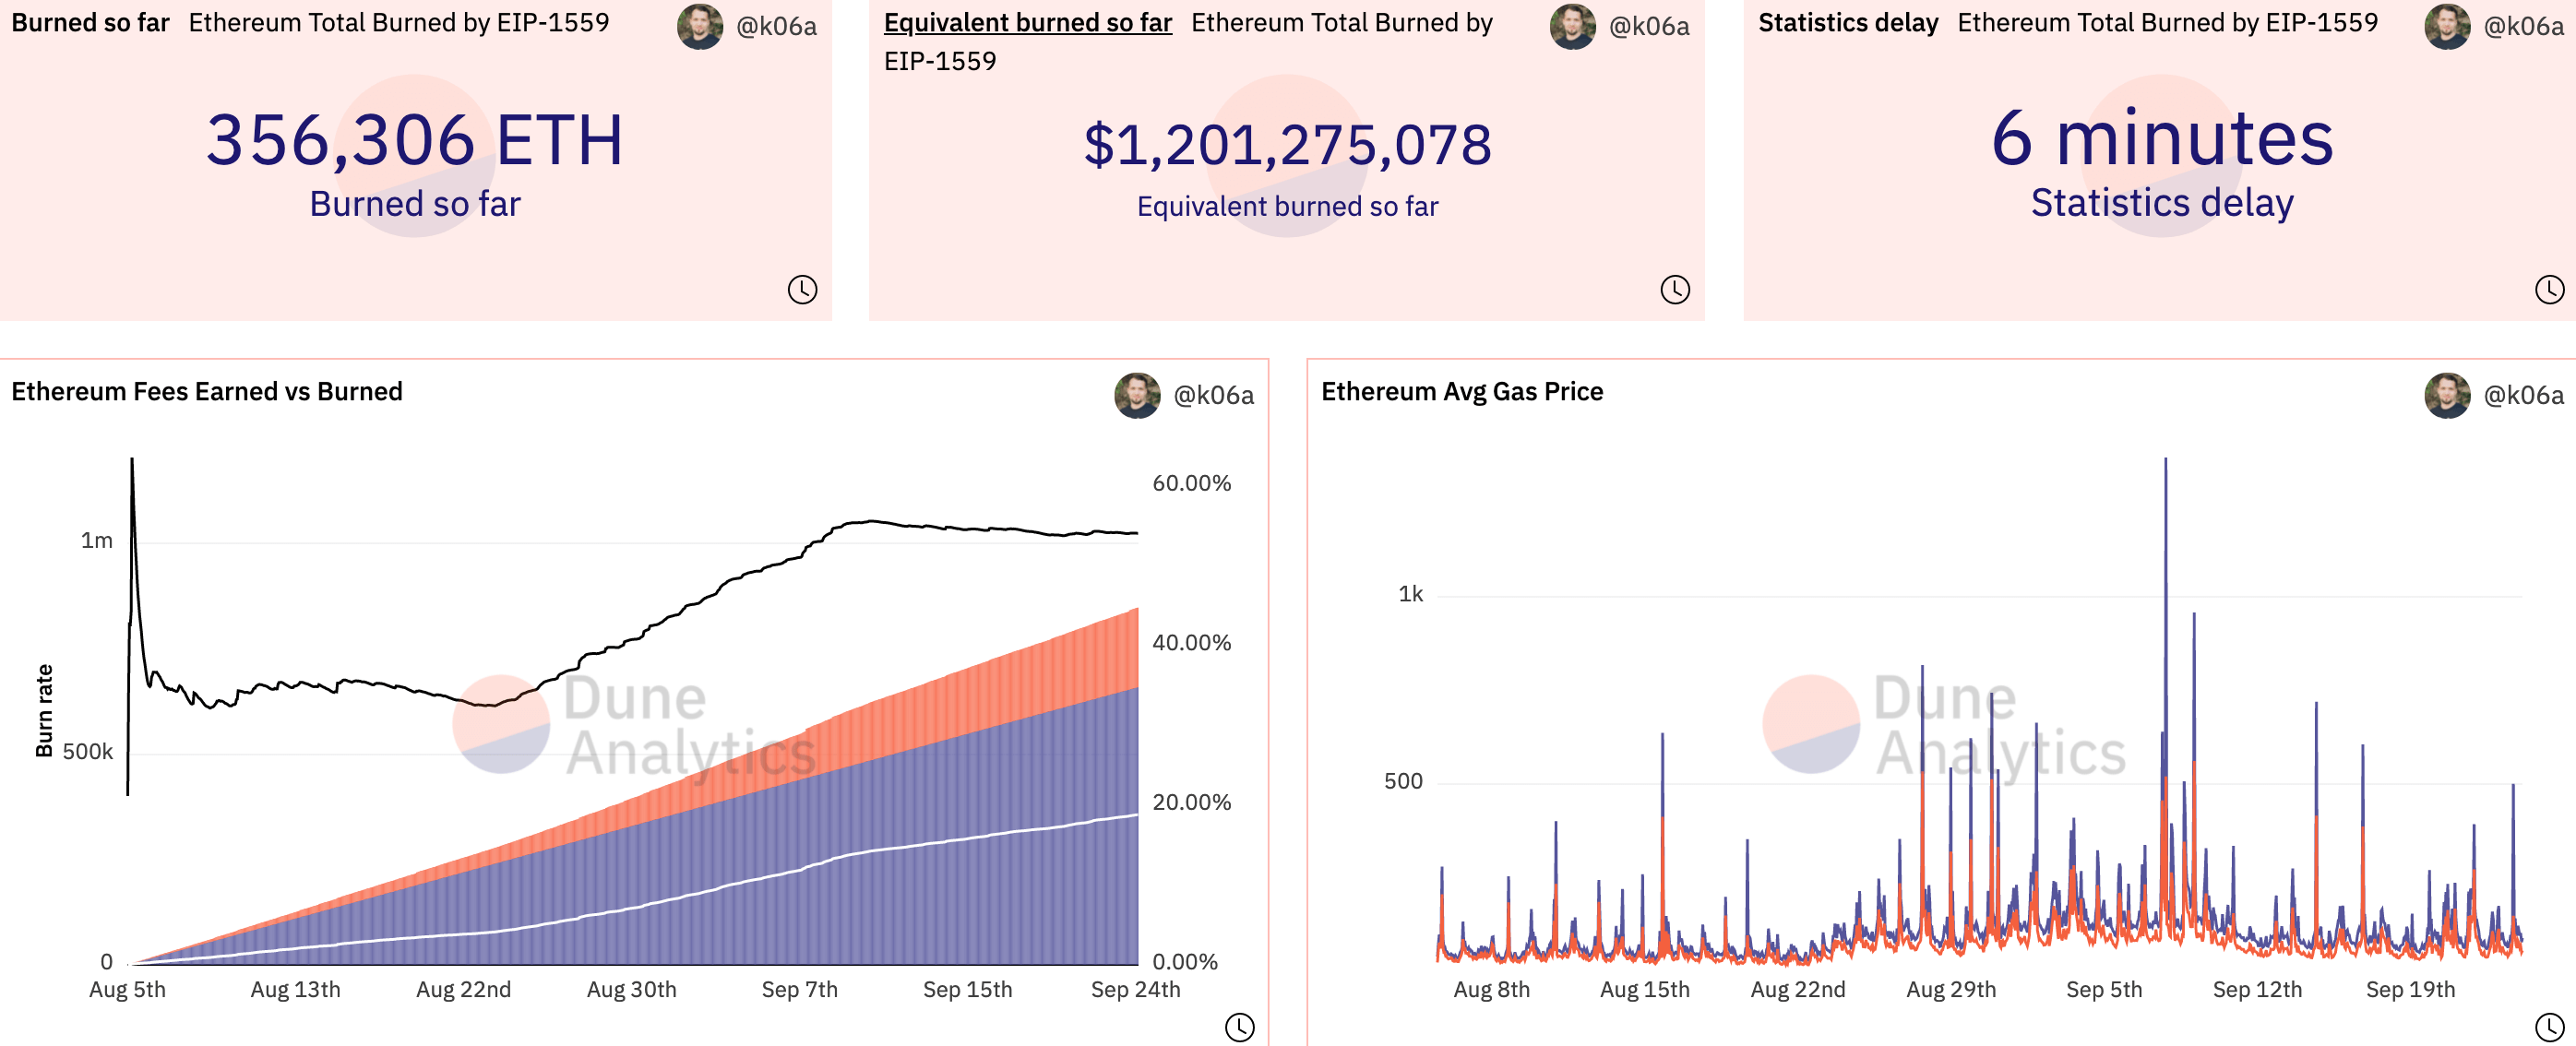The image size is (2576, 1046).
Task: Click k06a avatar on Statistics delay card
Action: click(x=2447, y=26)
